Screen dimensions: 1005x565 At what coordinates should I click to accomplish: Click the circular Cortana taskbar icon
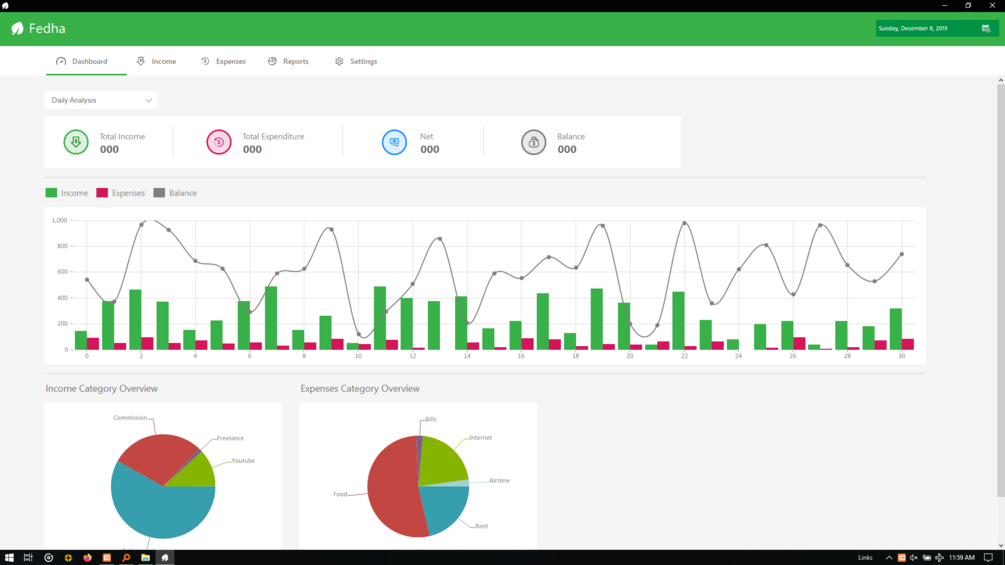[48, 557]
